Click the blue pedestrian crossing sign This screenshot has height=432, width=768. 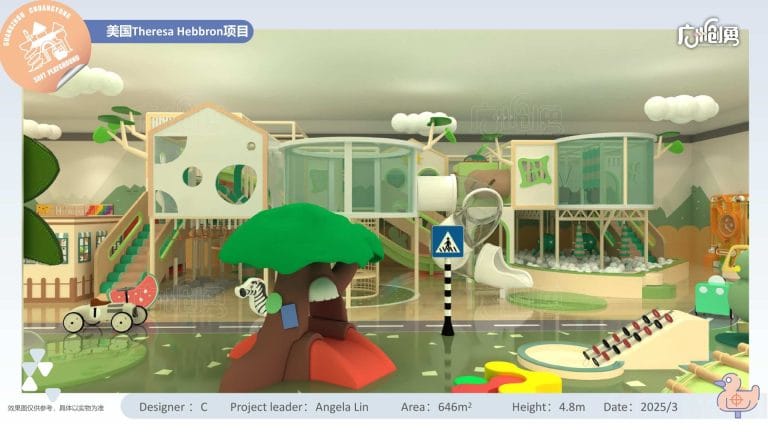tap(446, 242)
